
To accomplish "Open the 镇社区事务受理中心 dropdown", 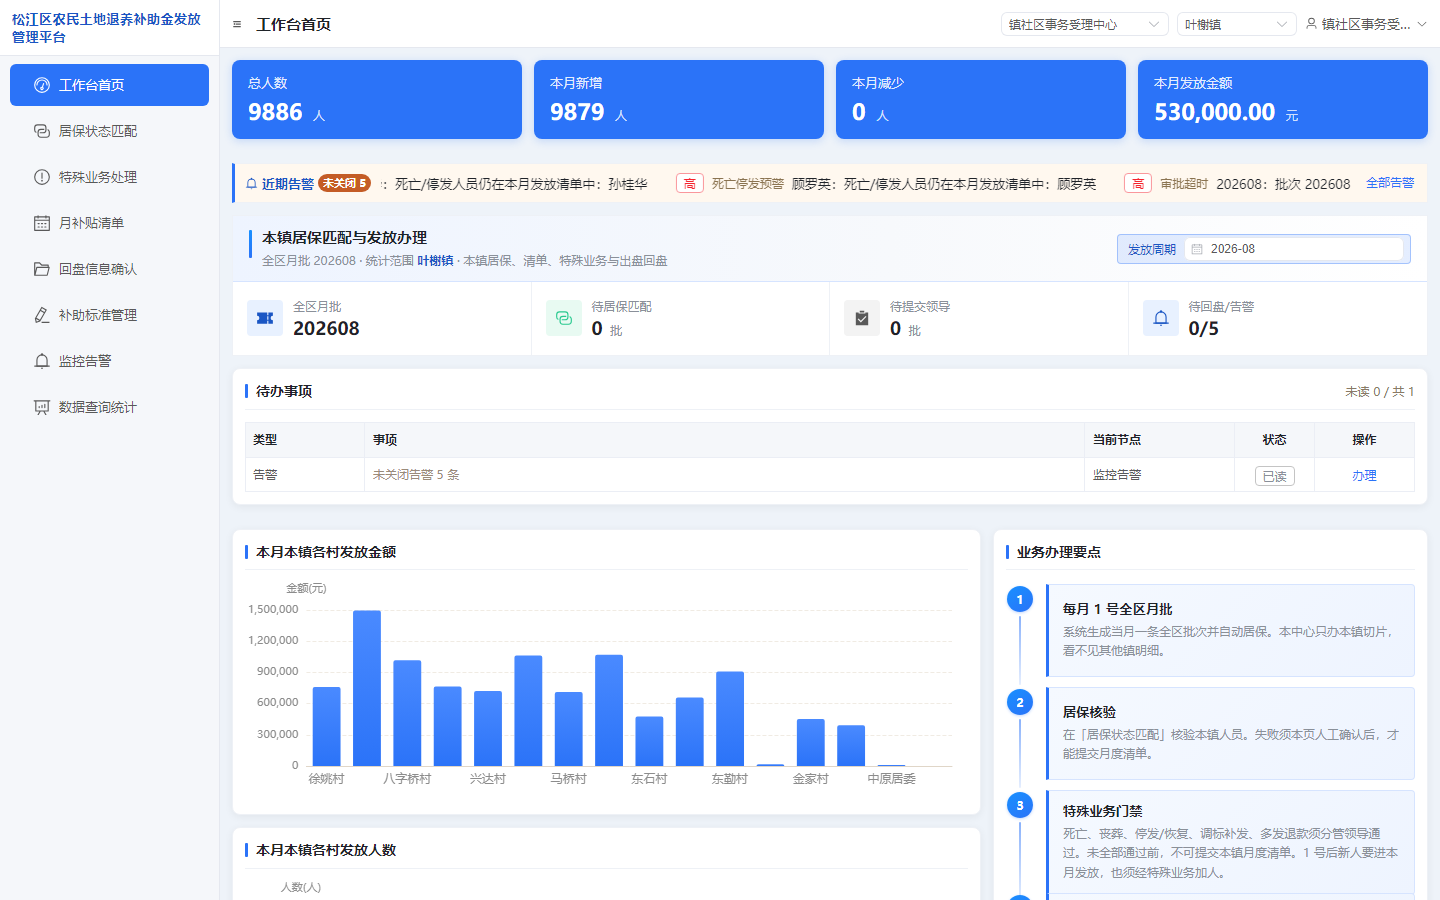I will (x=1085, y=24).
